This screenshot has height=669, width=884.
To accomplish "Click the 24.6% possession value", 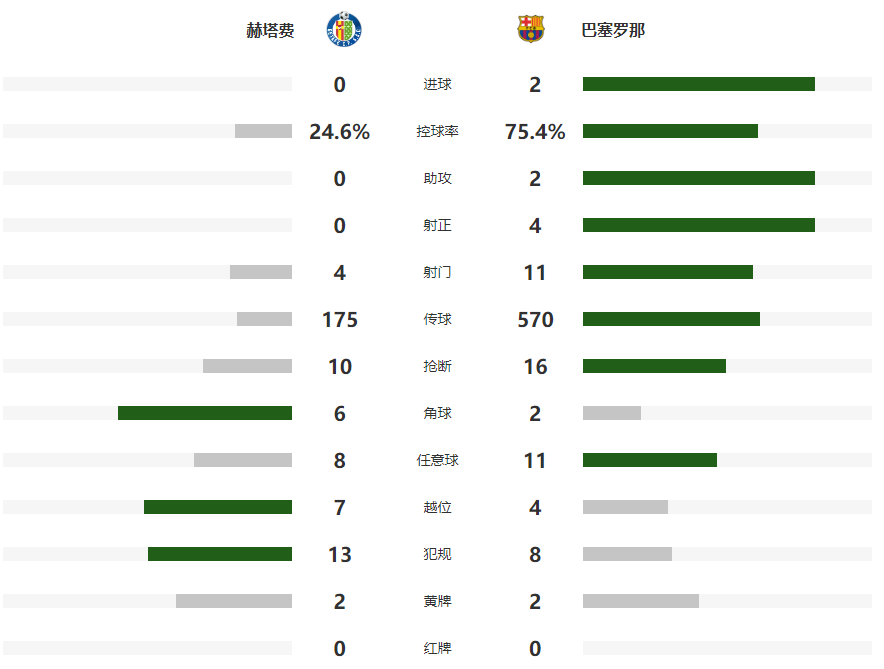I will click(x=340, y=132).
